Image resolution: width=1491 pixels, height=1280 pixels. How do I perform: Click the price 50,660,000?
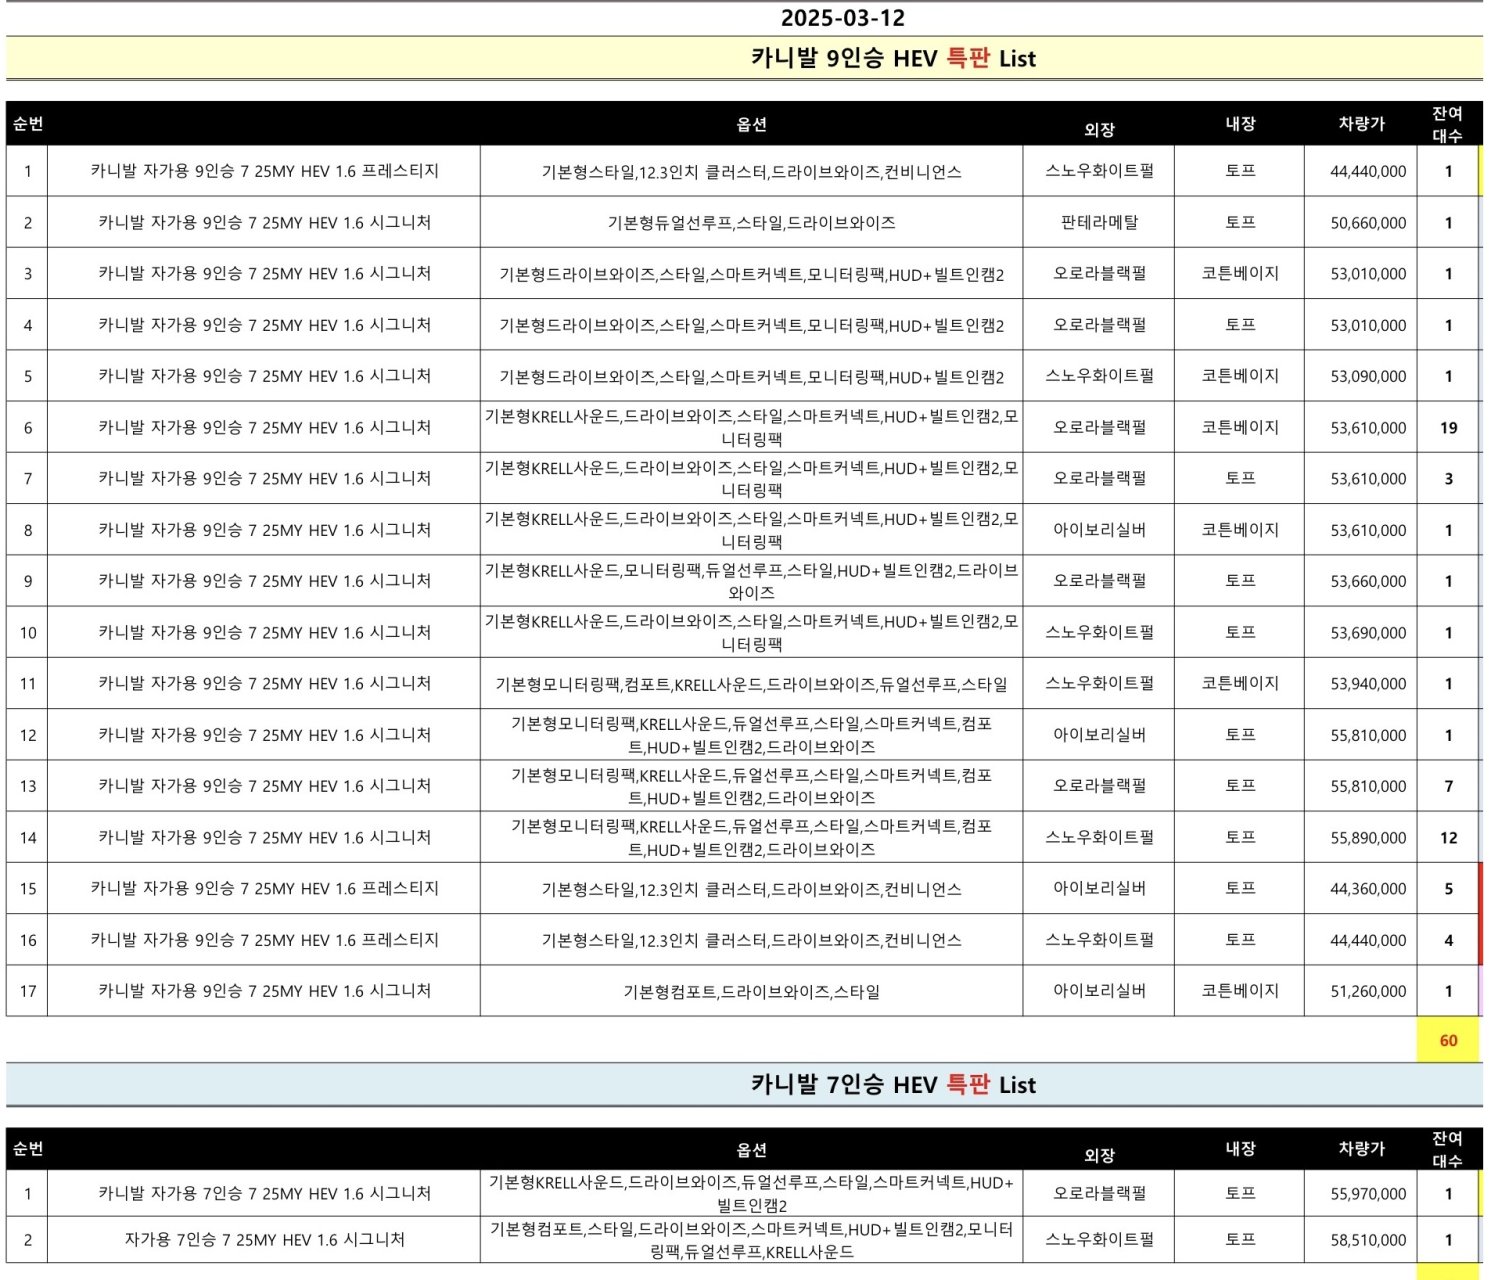click(x=1368, y=223)
